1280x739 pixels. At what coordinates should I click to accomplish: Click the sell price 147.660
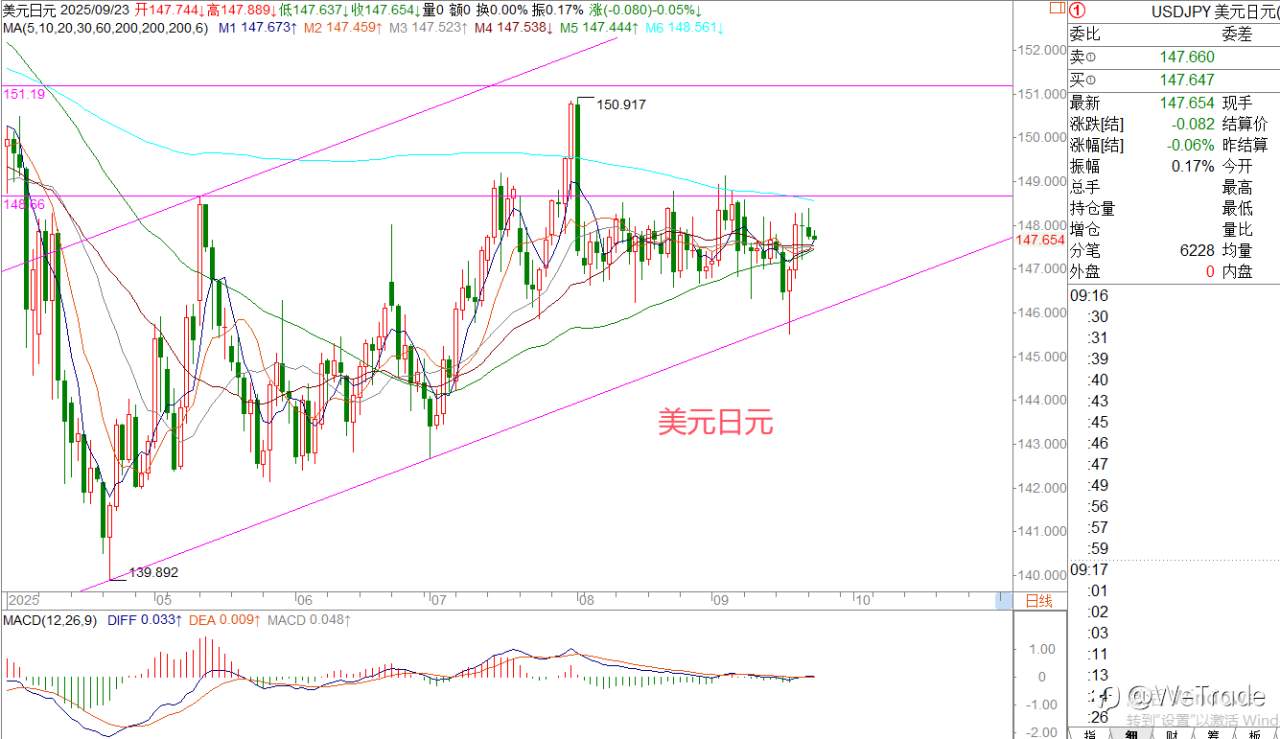coord(1187,57)
